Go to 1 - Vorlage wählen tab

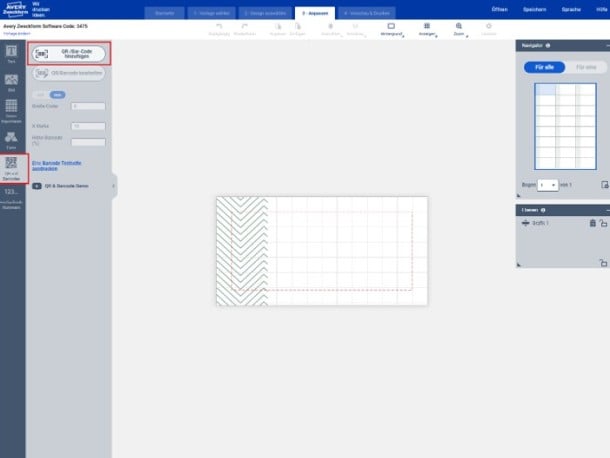click(x=211, y=13)
